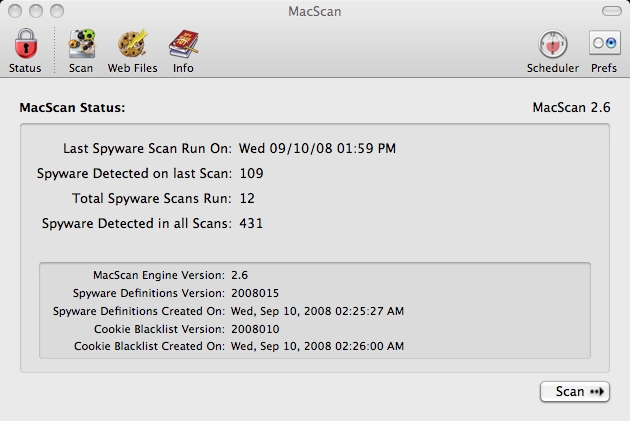Click the MacScan window title text
This screenshot has height=421, width=630.
pyautogui.click(x=314, y=11)
